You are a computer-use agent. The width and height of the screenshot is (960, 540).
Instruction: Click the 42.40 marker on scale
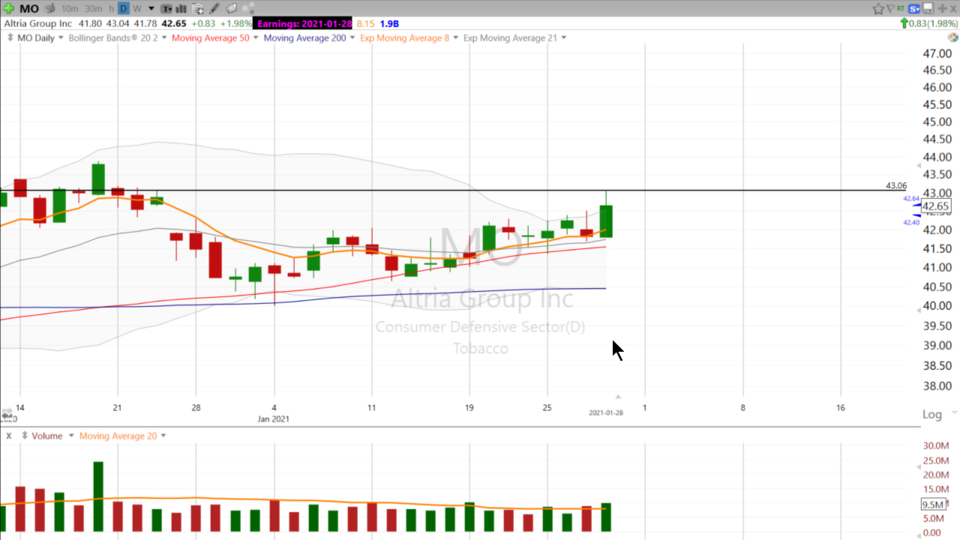pos(911,222)
